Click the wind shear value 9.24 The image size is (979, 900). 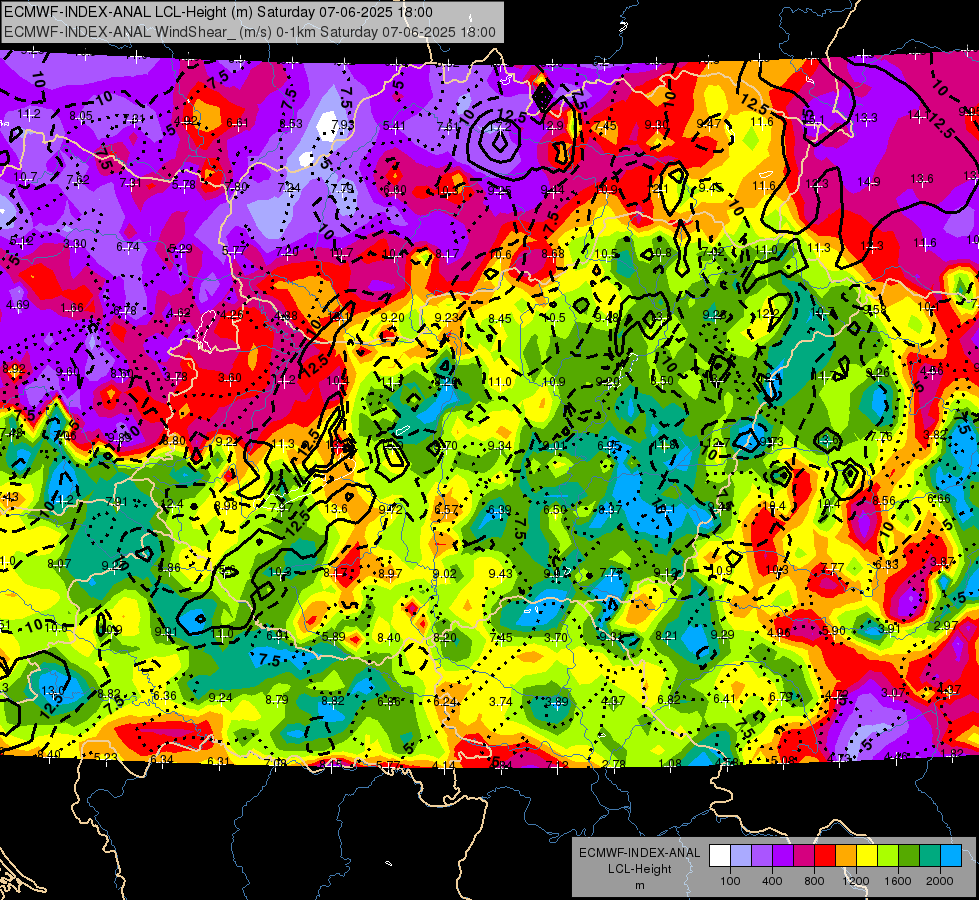tap(220, 698)
